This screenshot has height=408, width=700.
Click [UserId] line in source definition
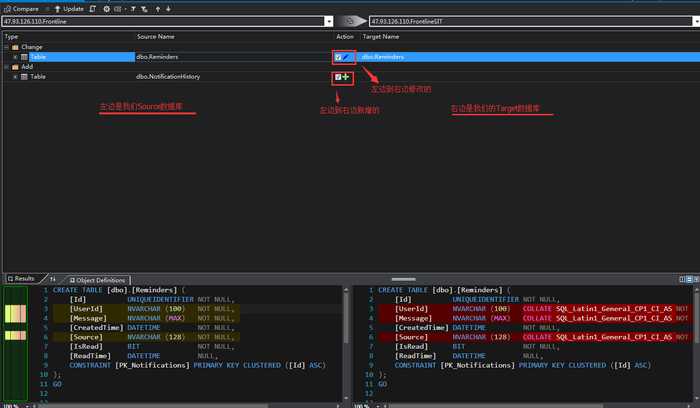point(146,309)
